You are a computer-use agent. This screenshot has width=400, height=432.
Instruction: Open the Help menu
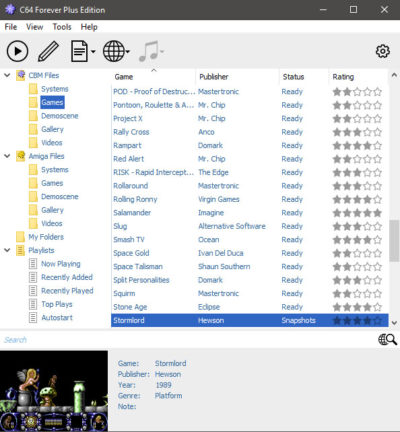tap(89, 27)
